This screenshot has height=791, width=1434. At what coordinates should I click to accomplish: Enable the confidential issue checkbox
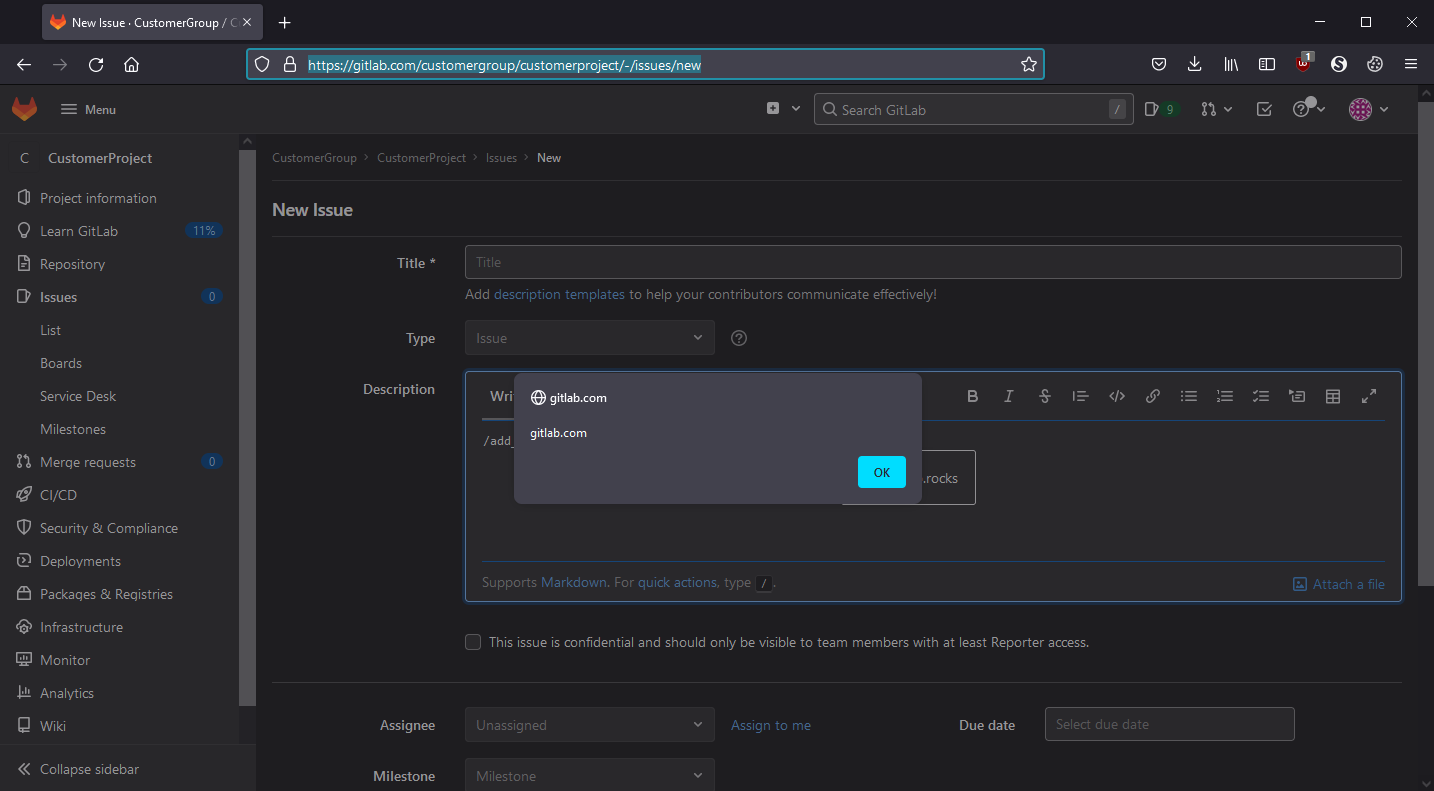point(473,642)
